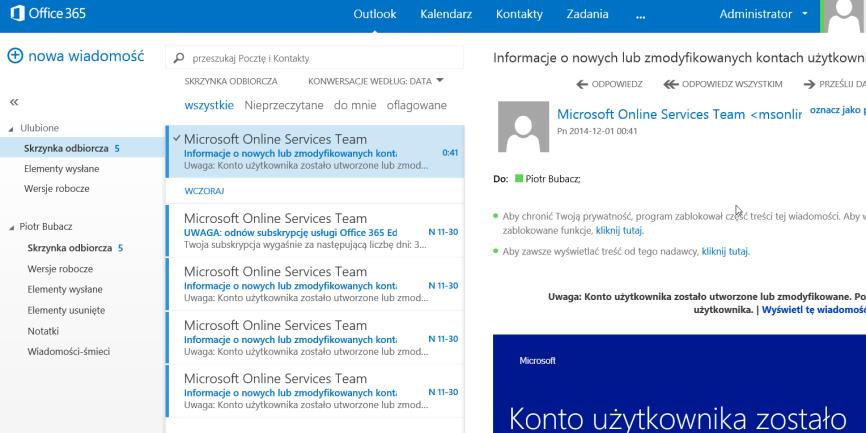Screen dimensions: 866x433
Task: Open the UWAGA: odnów subskrypcję message
Action: (x=315, y=230)
